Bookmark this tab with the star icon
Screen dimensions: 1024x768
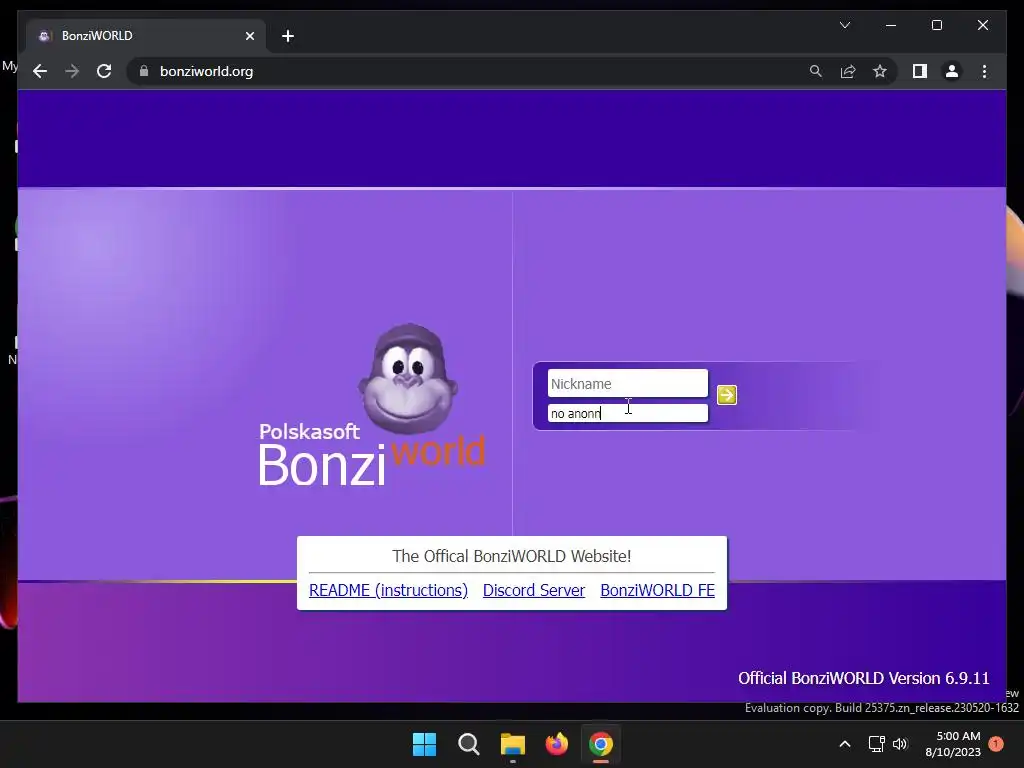coord(880,71)
